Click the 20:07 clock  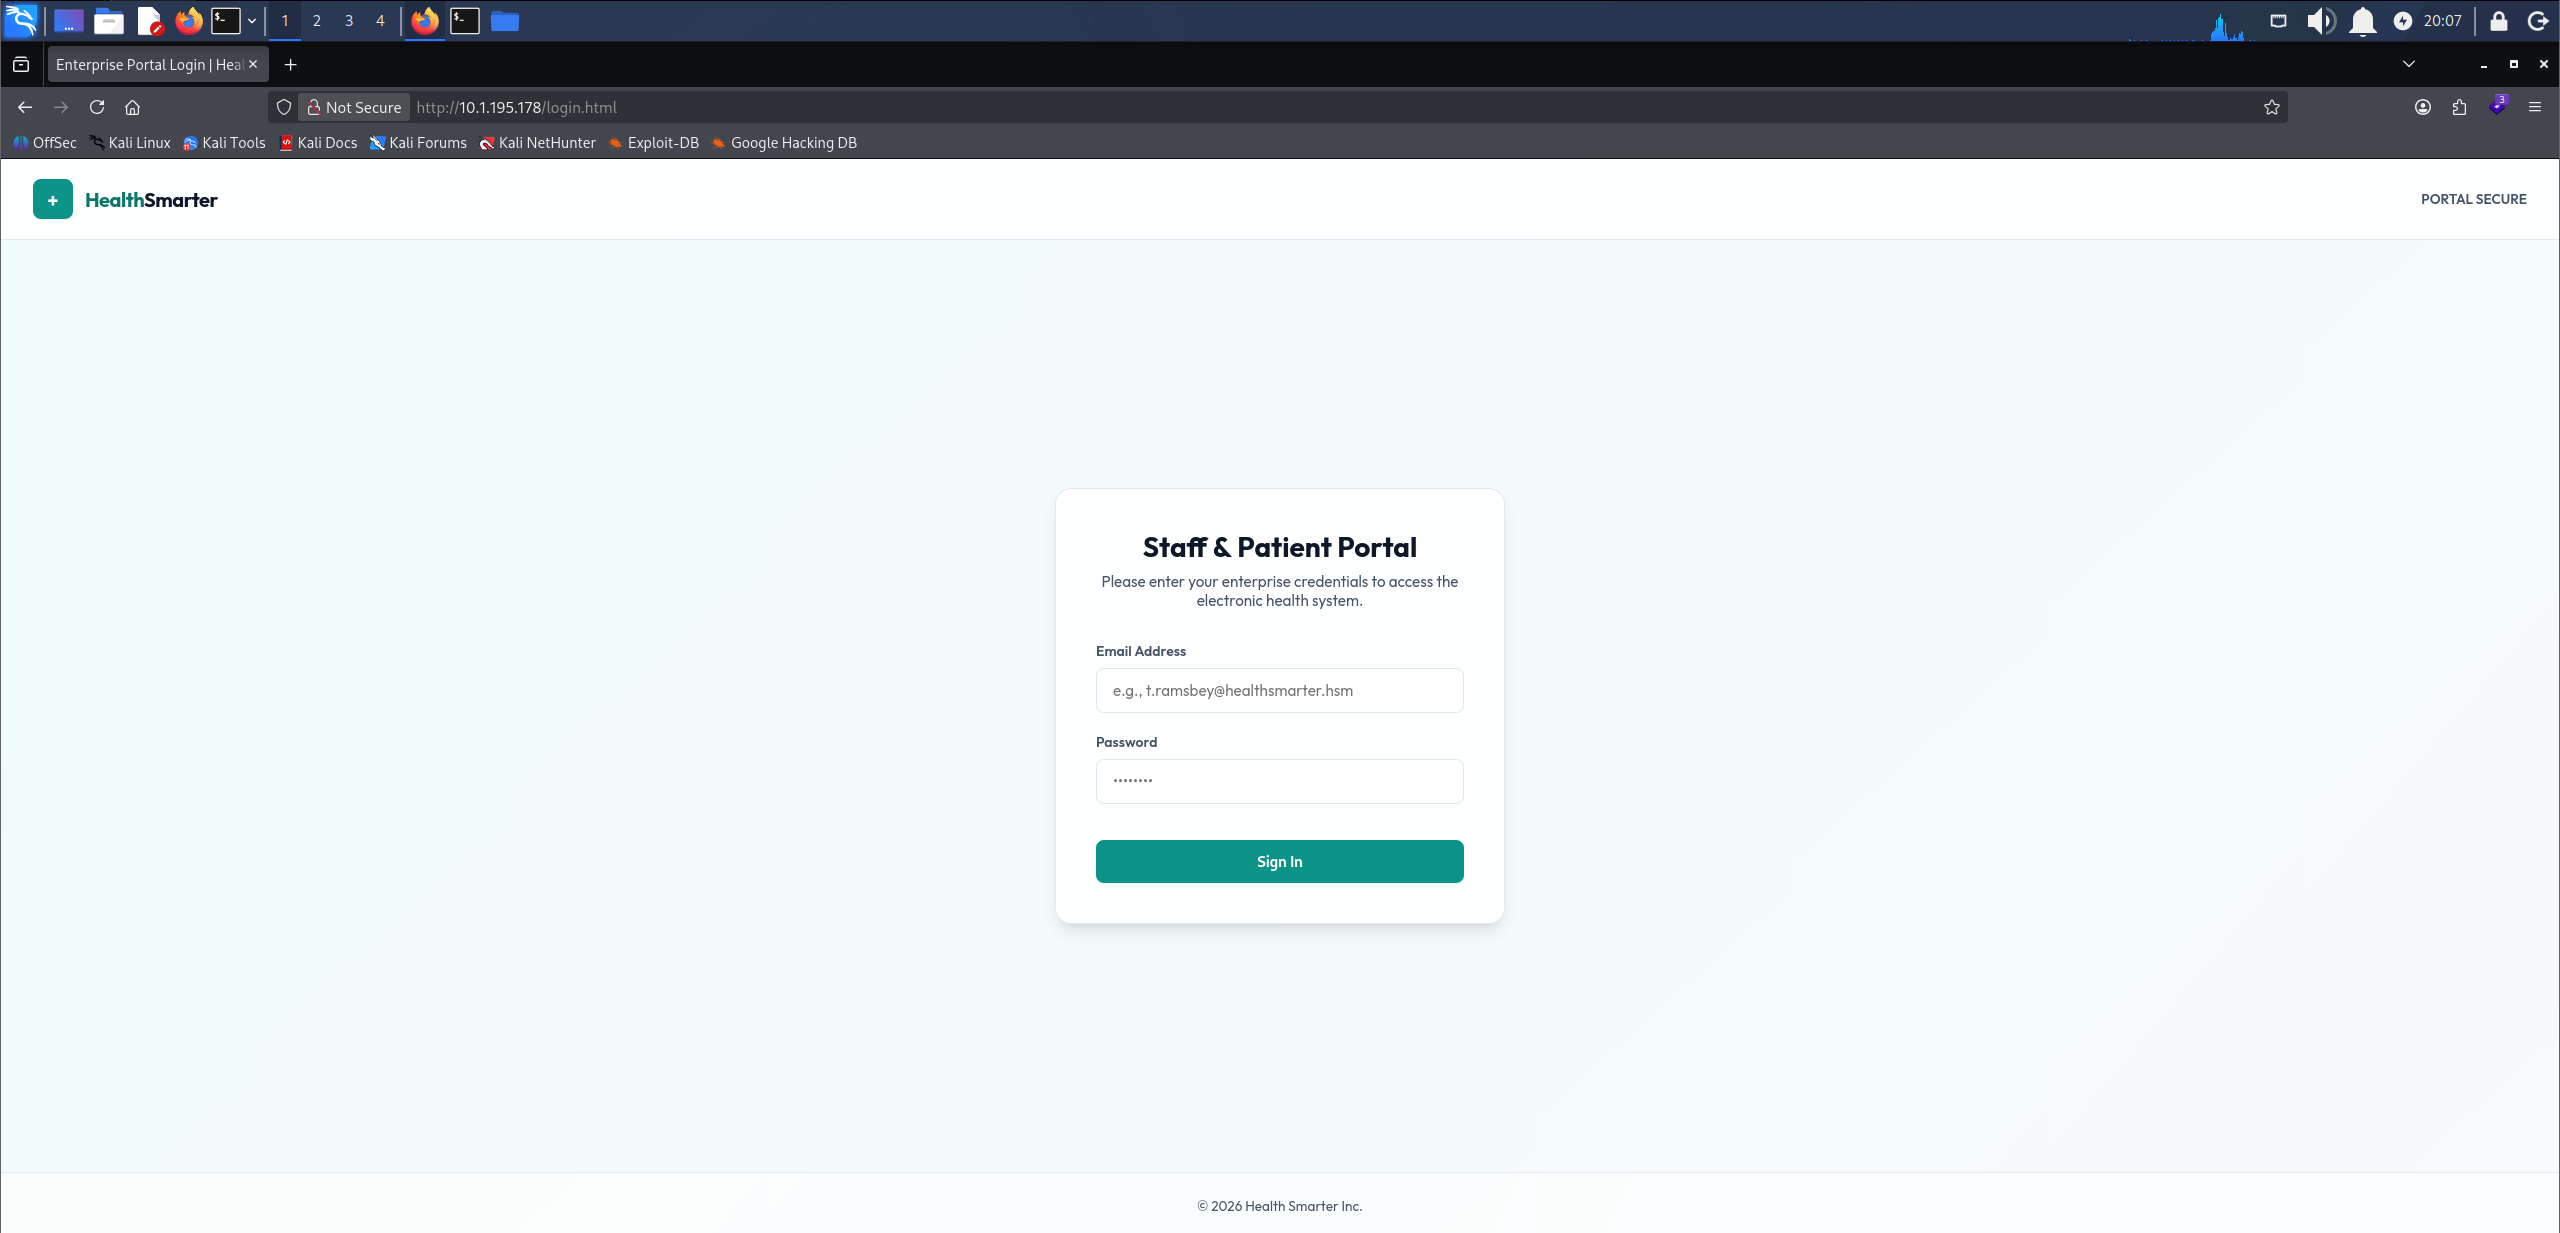click(x=2442, y=20)
